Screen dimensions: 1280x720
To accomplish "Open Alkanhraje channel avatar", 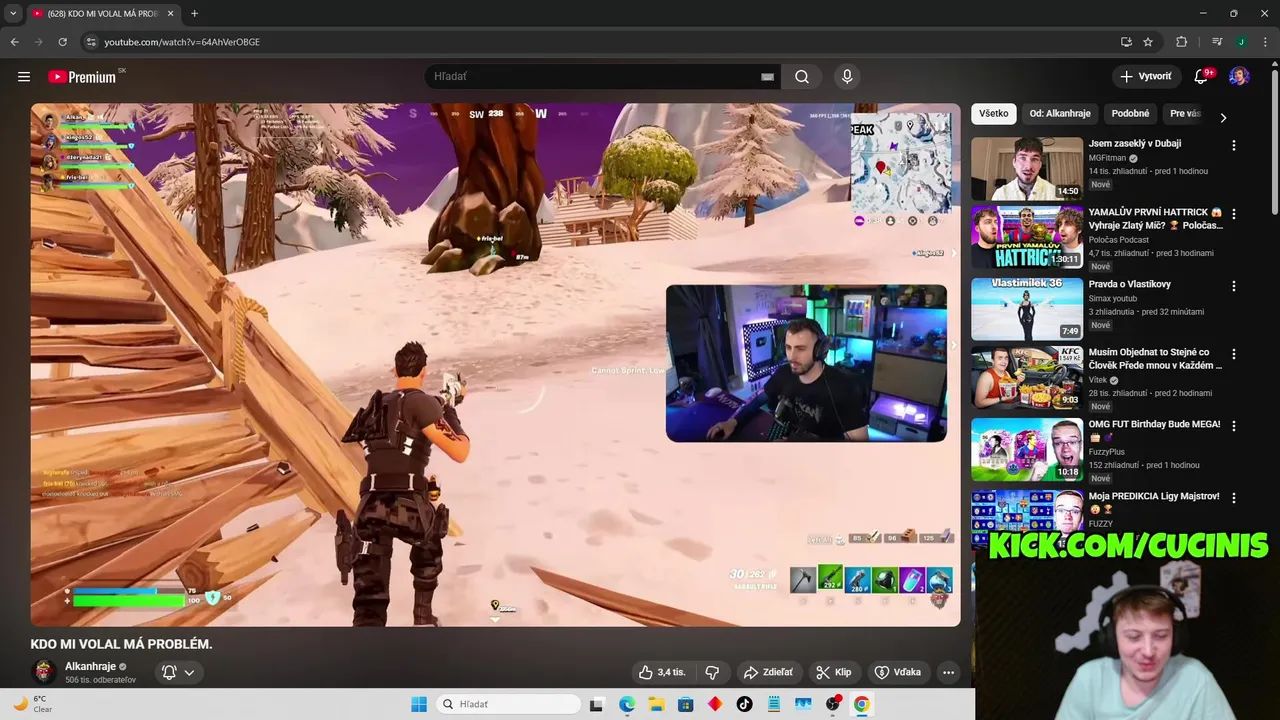I will coord(43,671).
